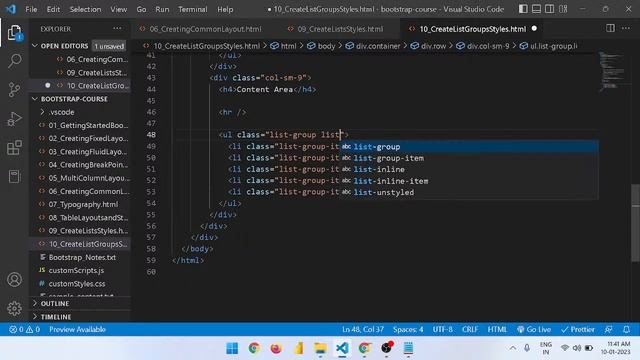Select list-group autocomplete suggestion
The width and height of the screenshot is (640, 360).
point(469,147)
